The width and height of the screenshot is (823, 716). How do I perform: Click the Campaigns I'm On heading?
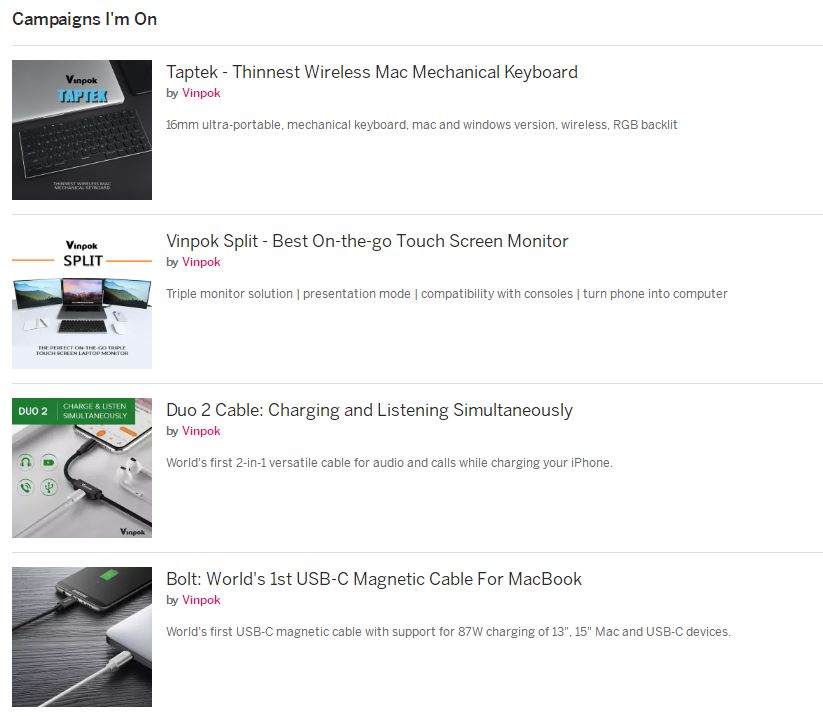[x=85, y=19]
